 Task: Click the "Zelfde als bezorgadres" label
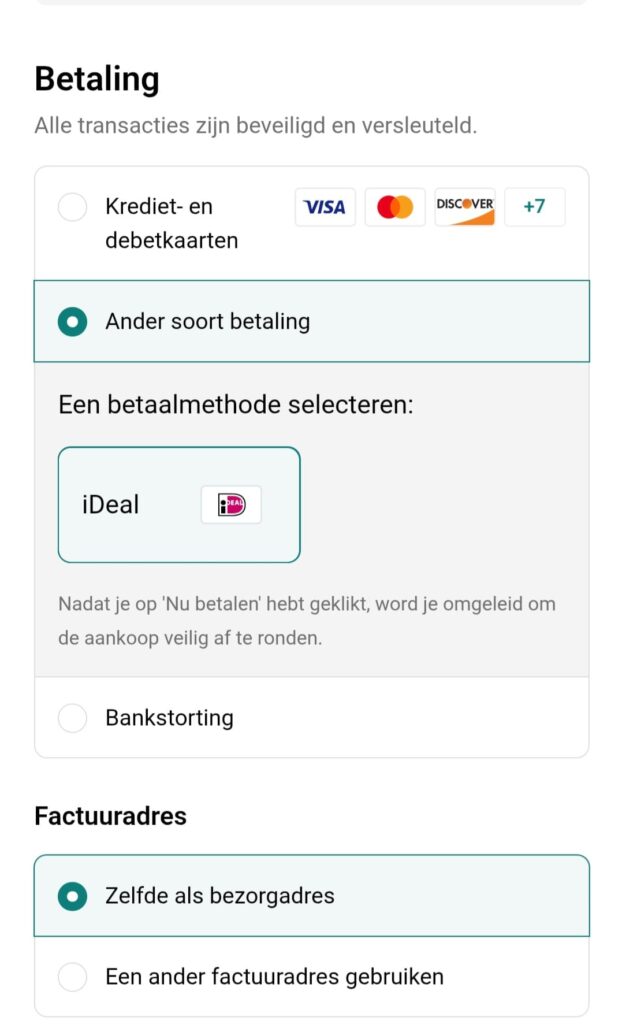click(x=219, y=896)
